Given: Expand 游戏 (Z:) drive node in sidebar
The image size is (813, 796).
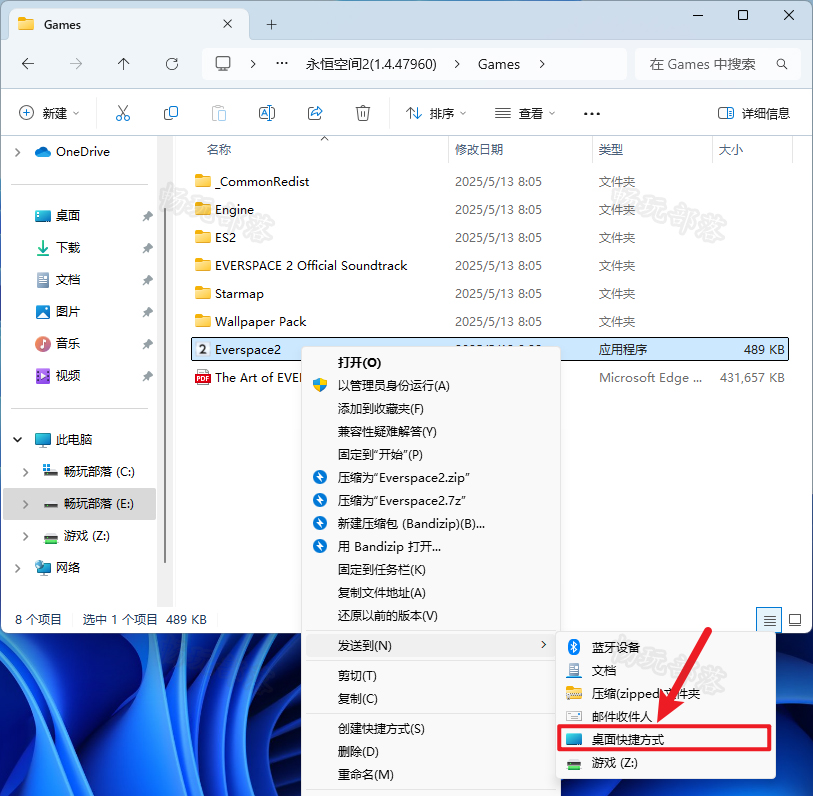Looking at the screenshot, I should pyautogui.click(x=25, y=536).
